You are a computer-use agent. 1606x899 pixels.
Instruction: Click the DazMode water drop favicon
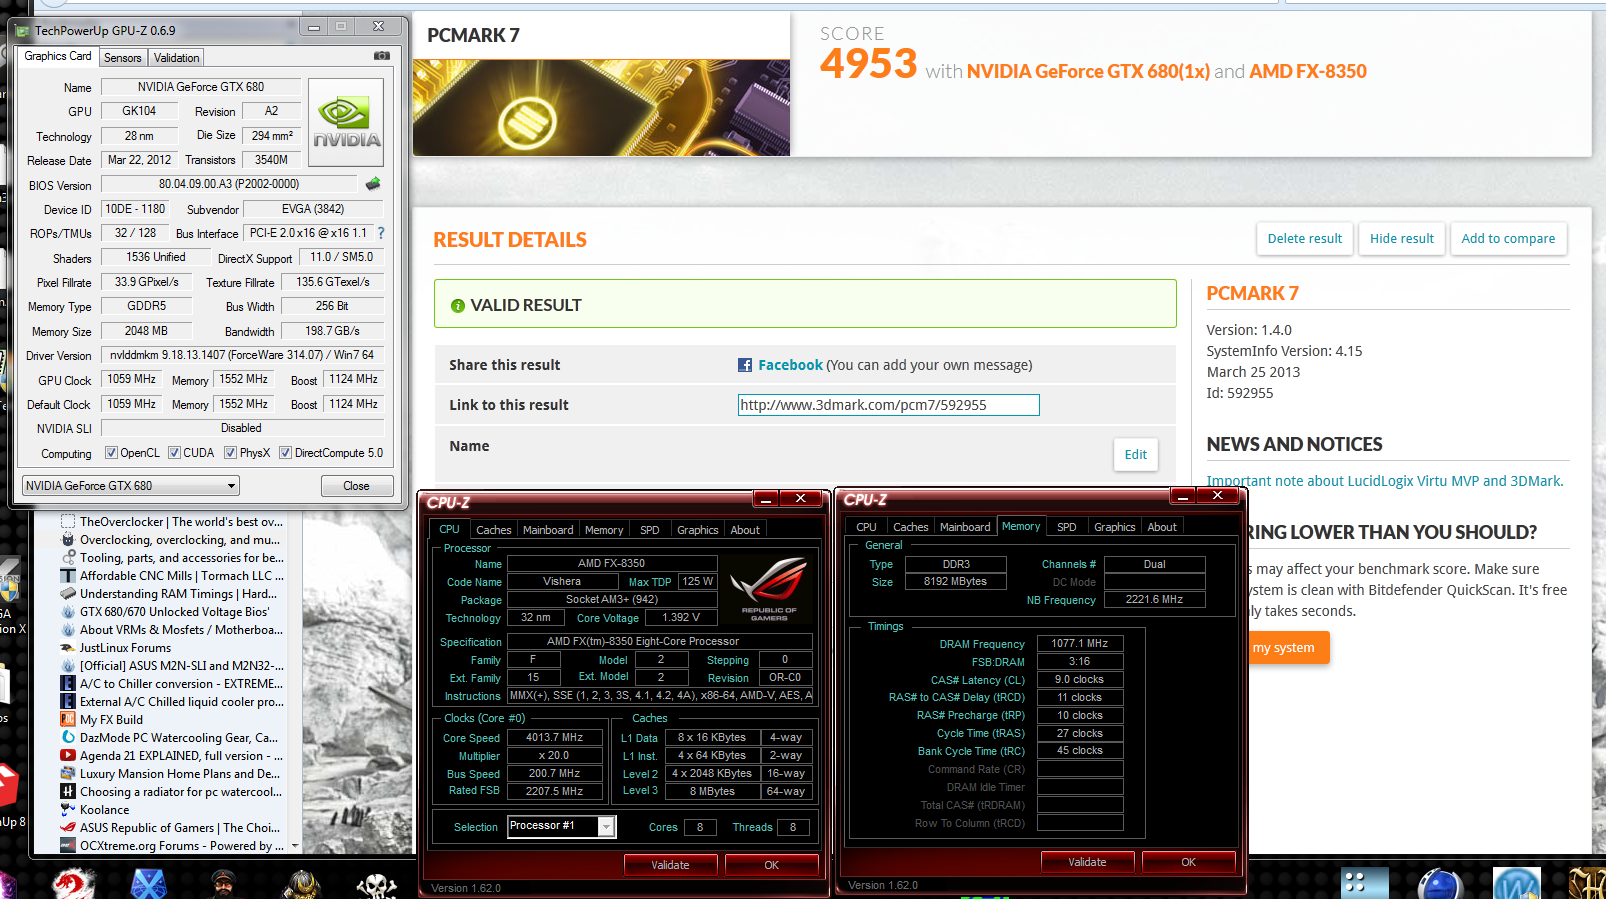[68, 738]
